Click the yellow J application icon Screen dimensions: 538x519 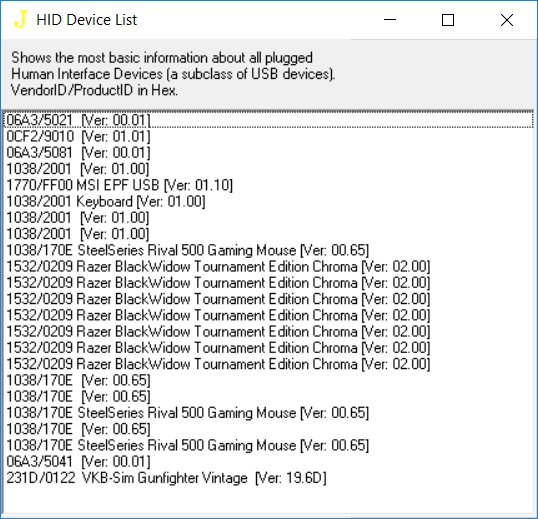coord(20,20)
